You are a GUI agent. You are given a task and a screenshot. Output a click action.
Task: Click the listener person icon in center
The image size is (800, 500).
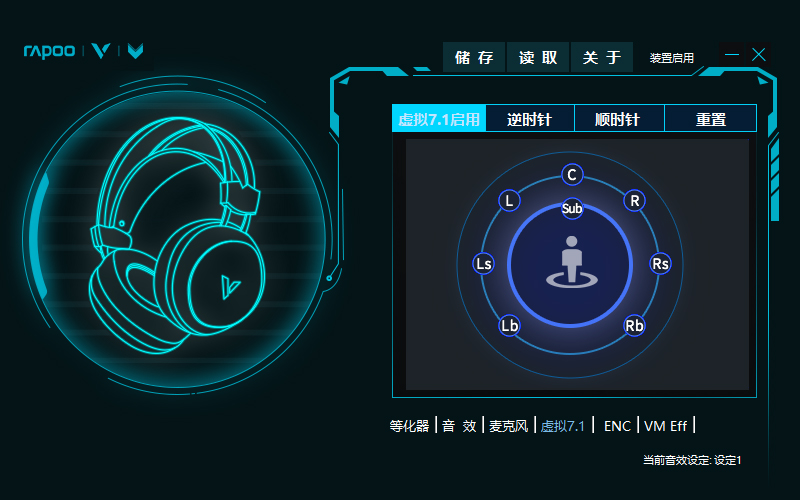(x=571, y=262)
